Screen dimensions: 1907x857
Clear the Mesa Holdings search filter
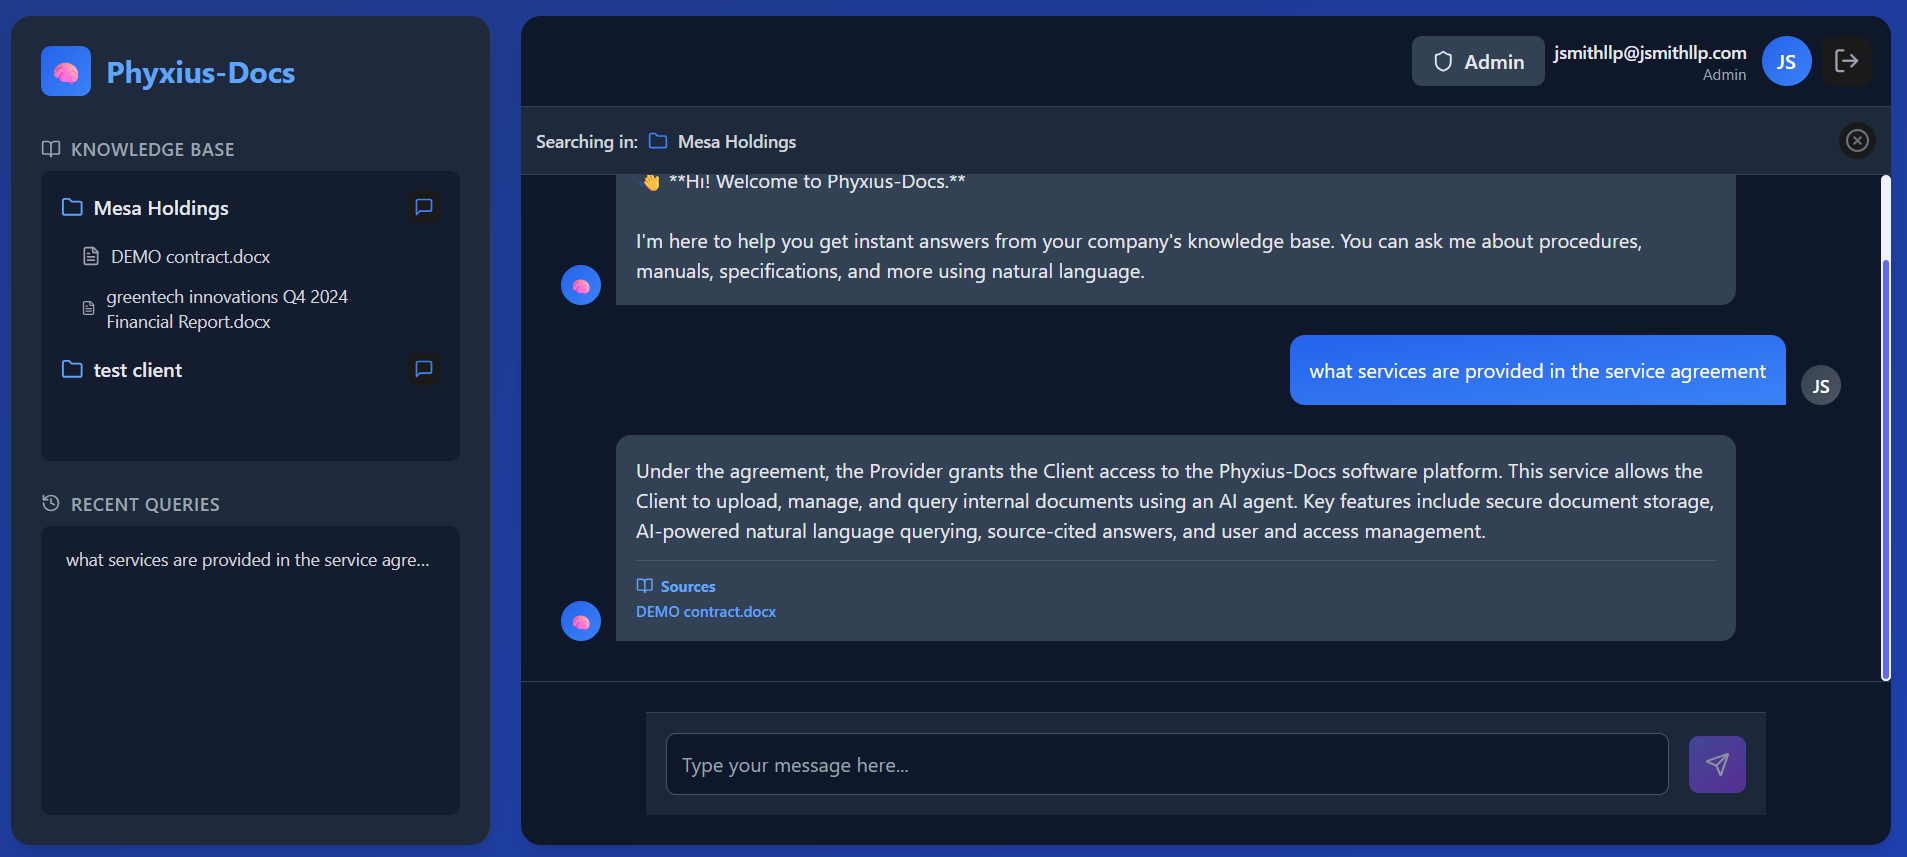[1857, 141]
